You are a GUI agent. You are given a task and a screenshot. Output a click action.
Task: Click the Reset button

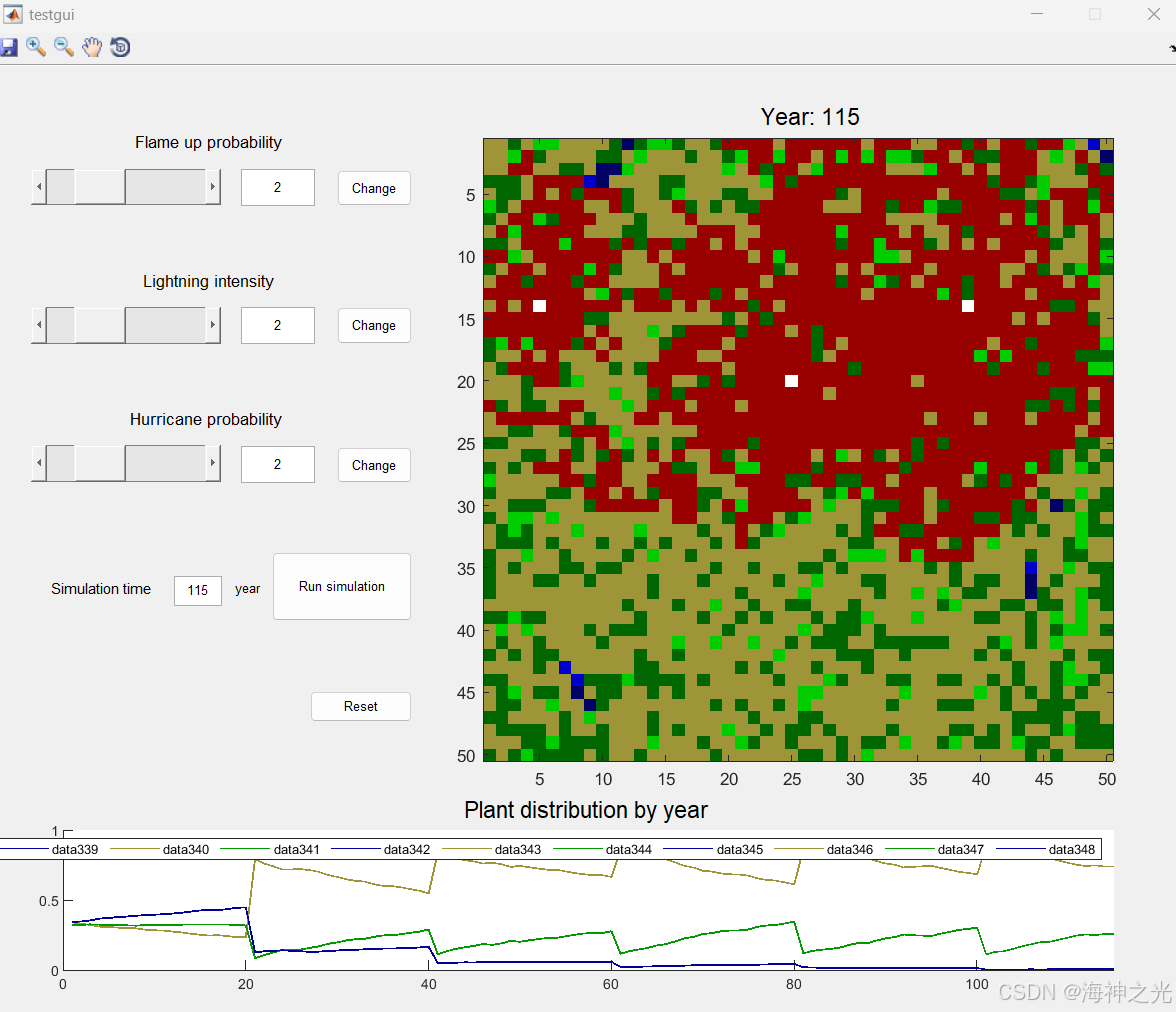coord(361,707)
